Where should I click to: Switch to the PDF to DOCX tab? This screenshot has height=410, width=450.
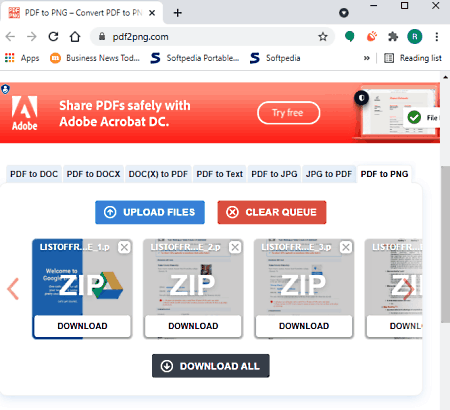(93, 174)
